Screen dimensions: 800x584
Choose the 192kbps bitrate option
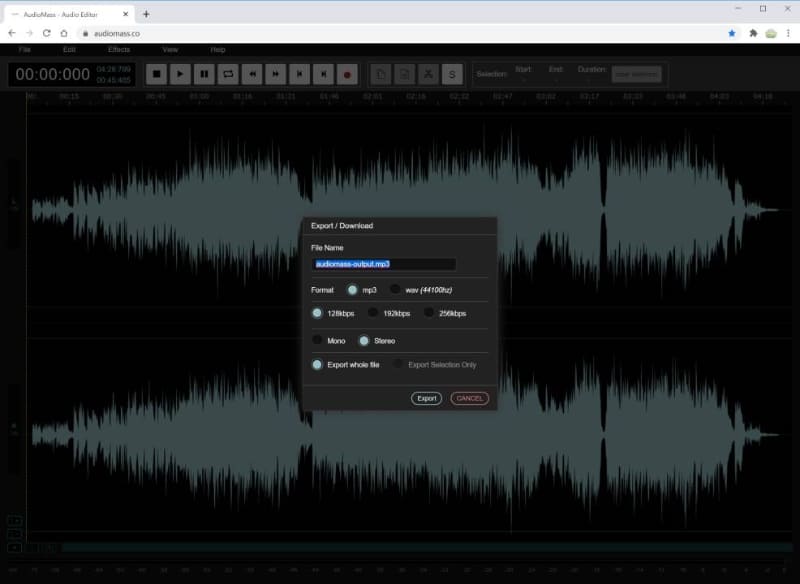tap(373, 312)
